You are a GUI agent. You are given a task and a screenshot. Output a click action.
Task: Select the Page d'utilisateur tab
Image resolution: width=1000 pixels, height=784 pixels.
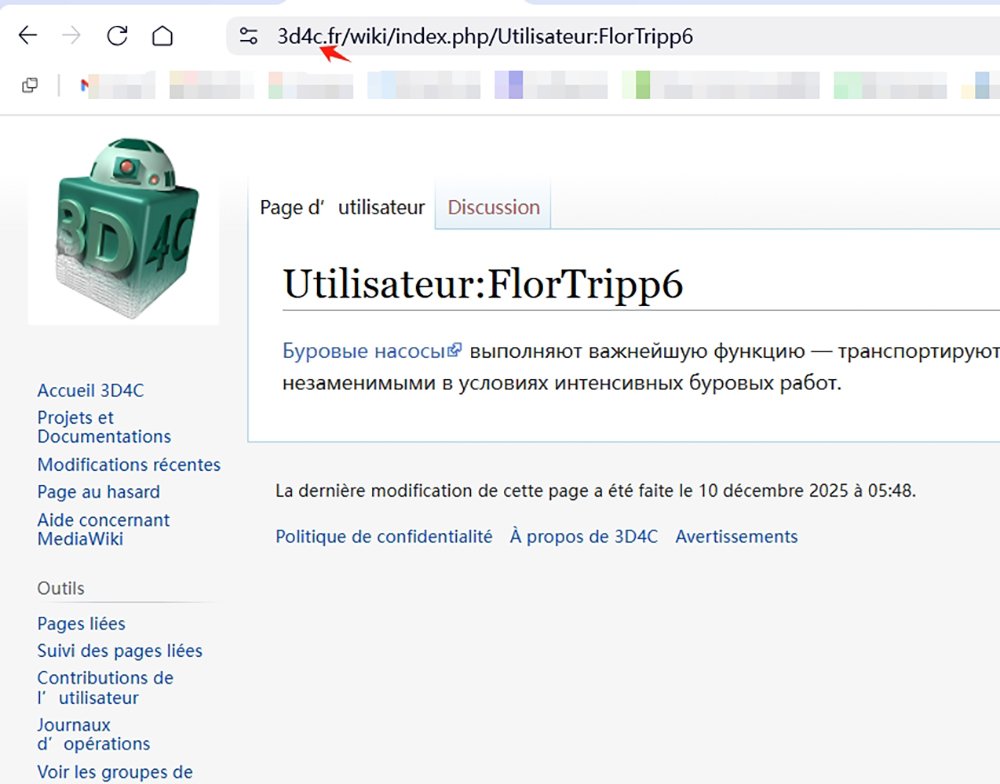[342, 207]
